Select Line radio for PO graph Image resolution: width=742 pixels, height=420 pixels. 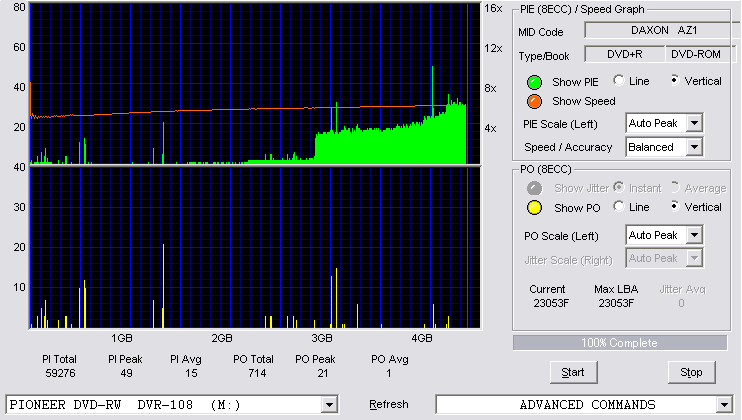coord(618,206)
